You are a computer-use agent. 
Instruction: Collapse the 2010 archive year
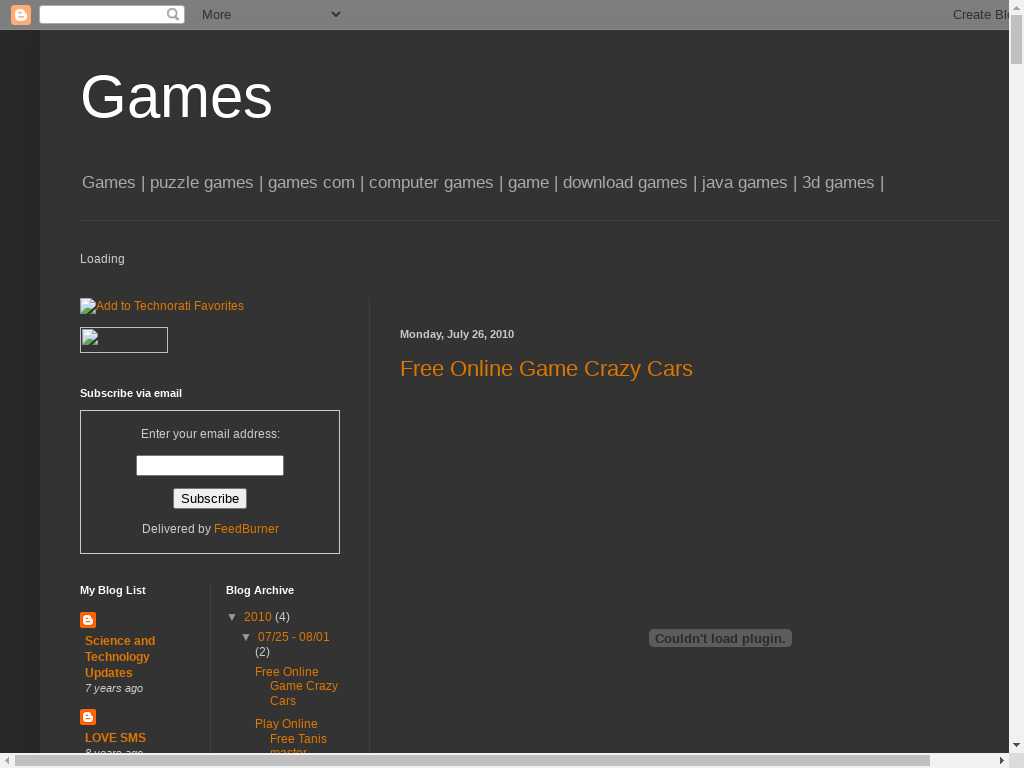[x=233, y=617]
